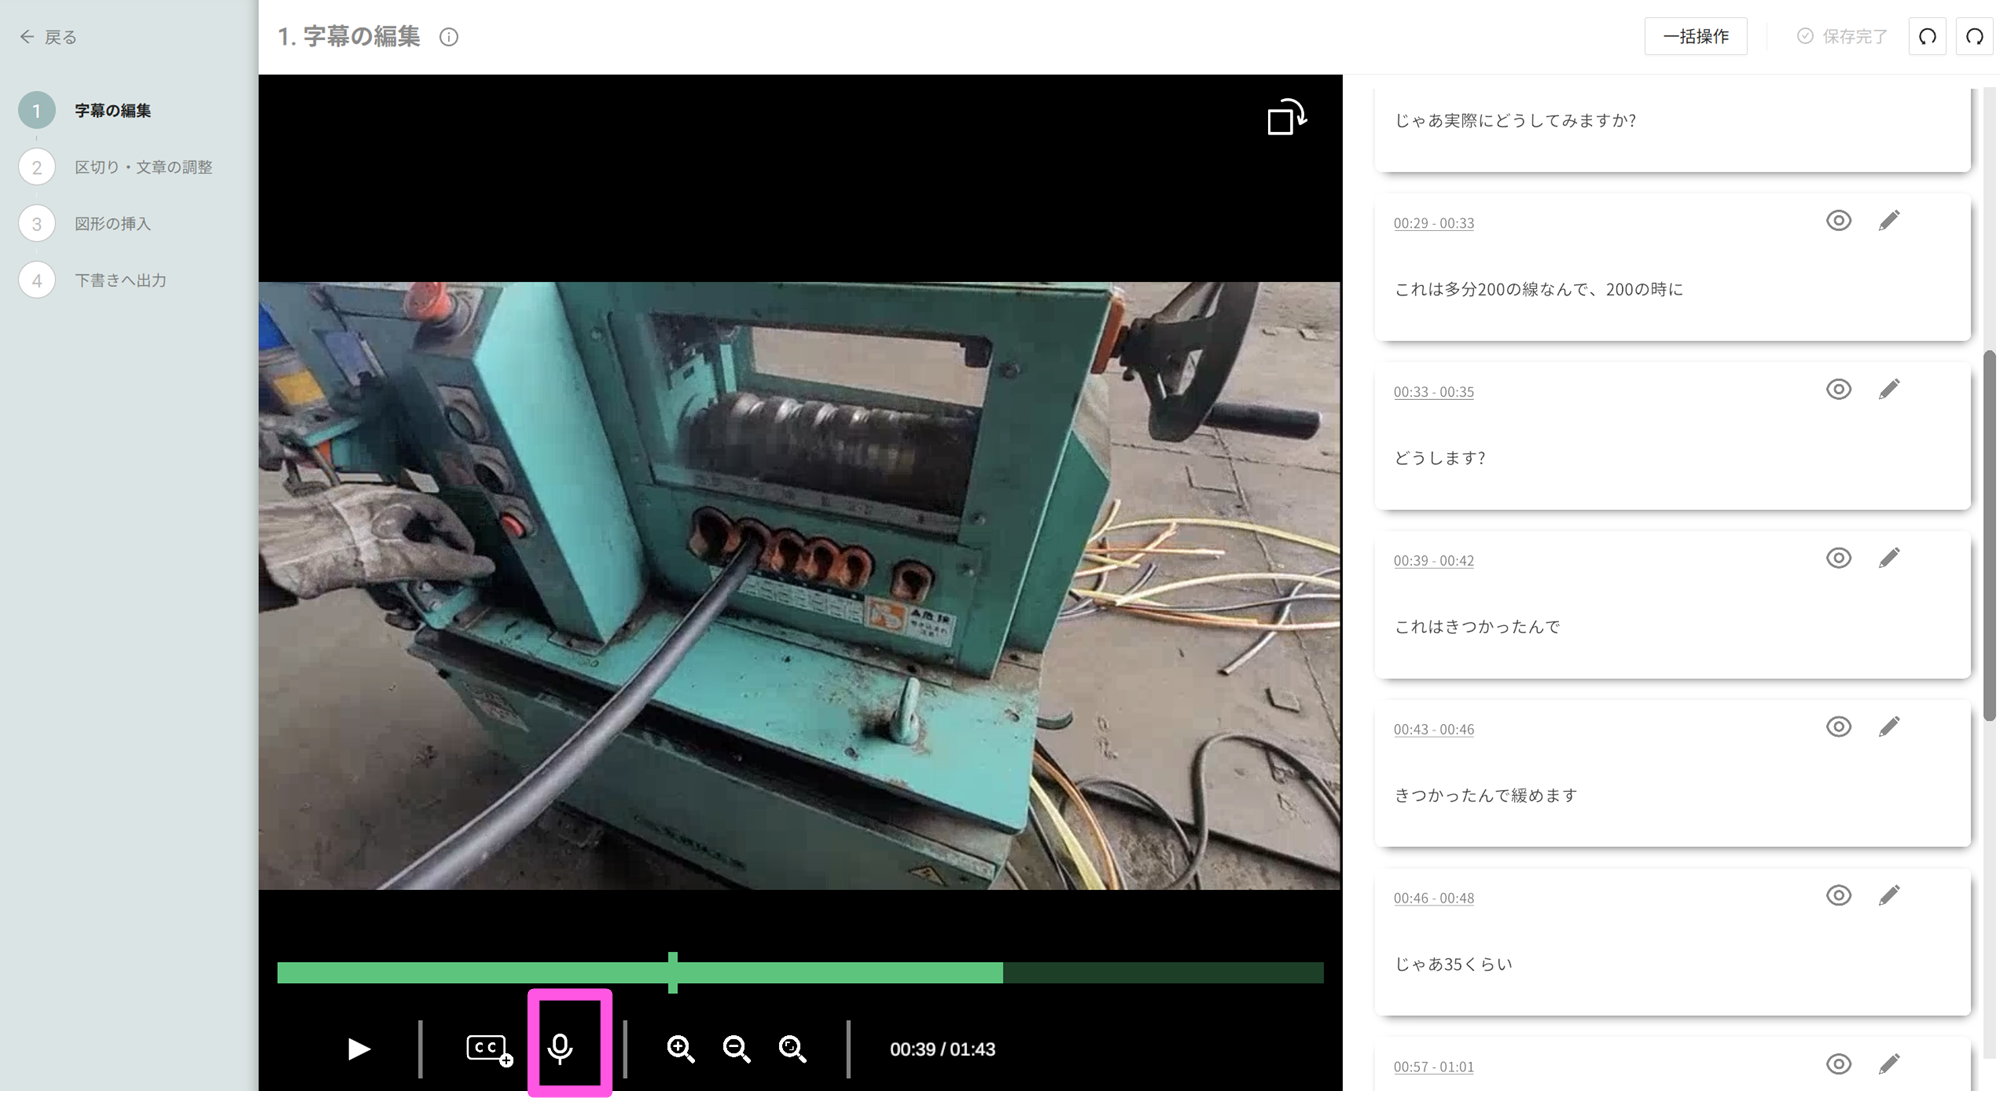Hide the これはきつかったんで subtitle
The width and height of the screenshot is (2000, 1098).
(1838, 558)
